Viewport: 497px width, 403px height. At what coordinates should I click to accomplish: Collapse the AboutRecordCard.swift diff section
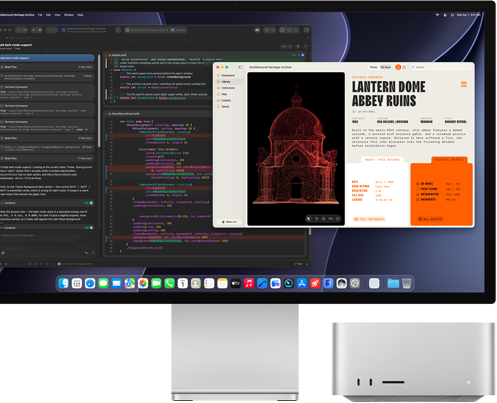tap(107, 114)
